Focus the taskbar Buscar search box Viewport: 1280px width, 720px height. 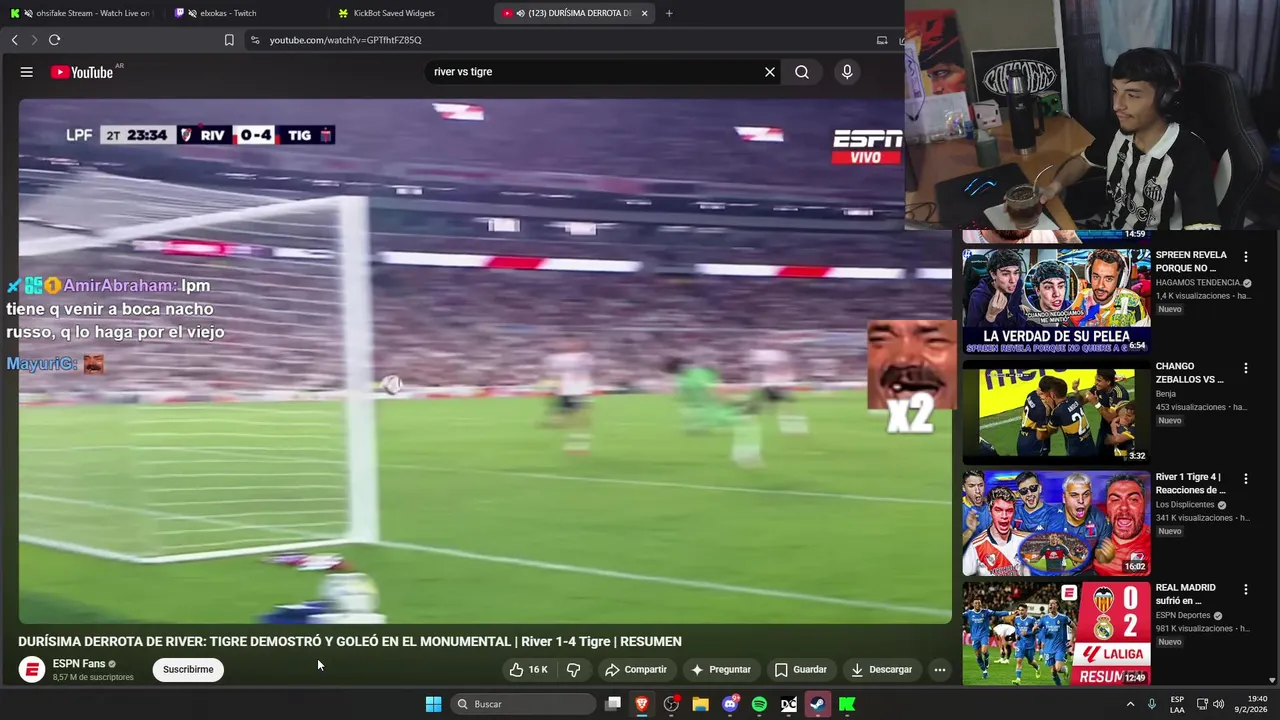pos(523,704)
